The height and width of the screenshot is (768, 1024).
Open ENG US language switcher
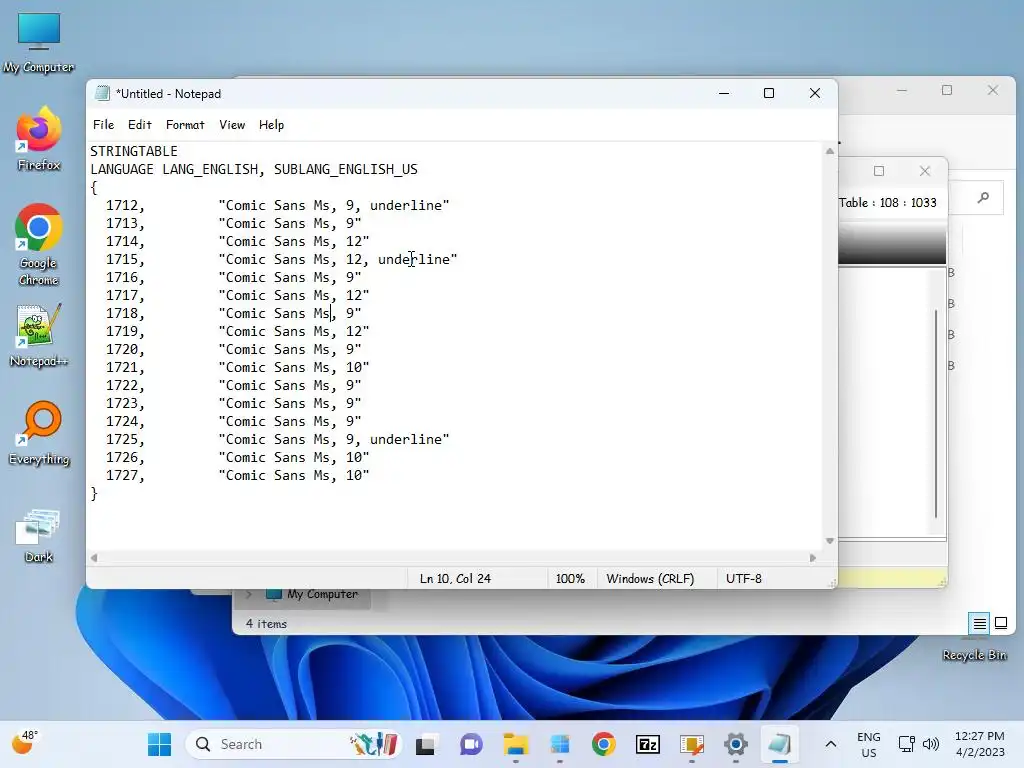[x=869, y=744]
